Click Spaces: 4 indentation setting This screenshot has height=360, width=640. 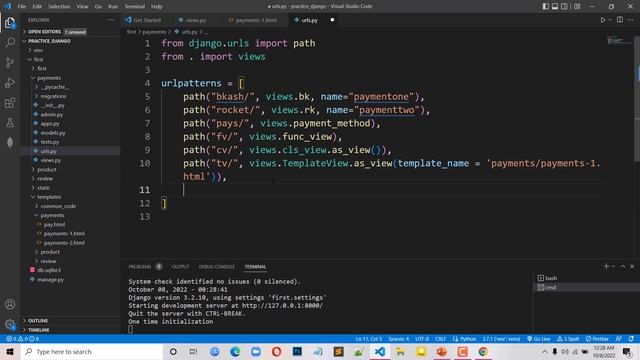click(398, 339)
